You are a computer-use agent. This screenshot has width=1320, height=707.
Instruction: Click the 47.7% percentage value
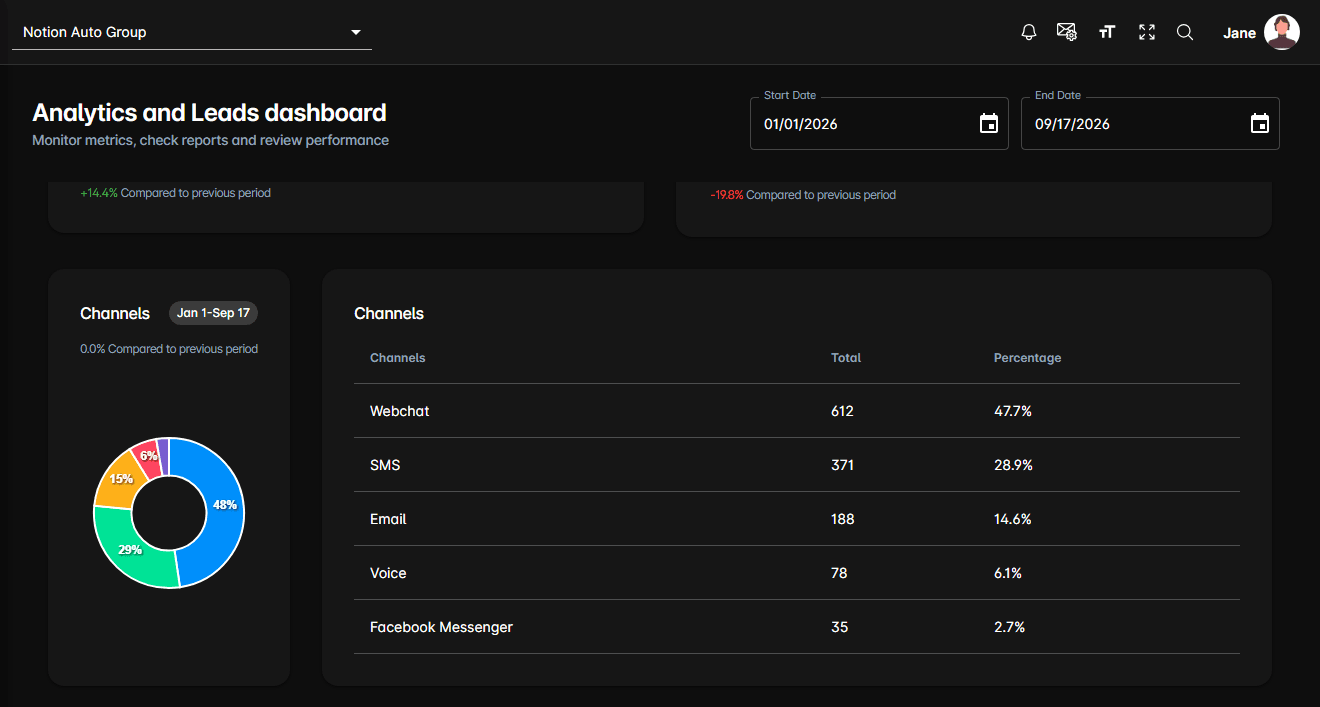[1013, 411]
